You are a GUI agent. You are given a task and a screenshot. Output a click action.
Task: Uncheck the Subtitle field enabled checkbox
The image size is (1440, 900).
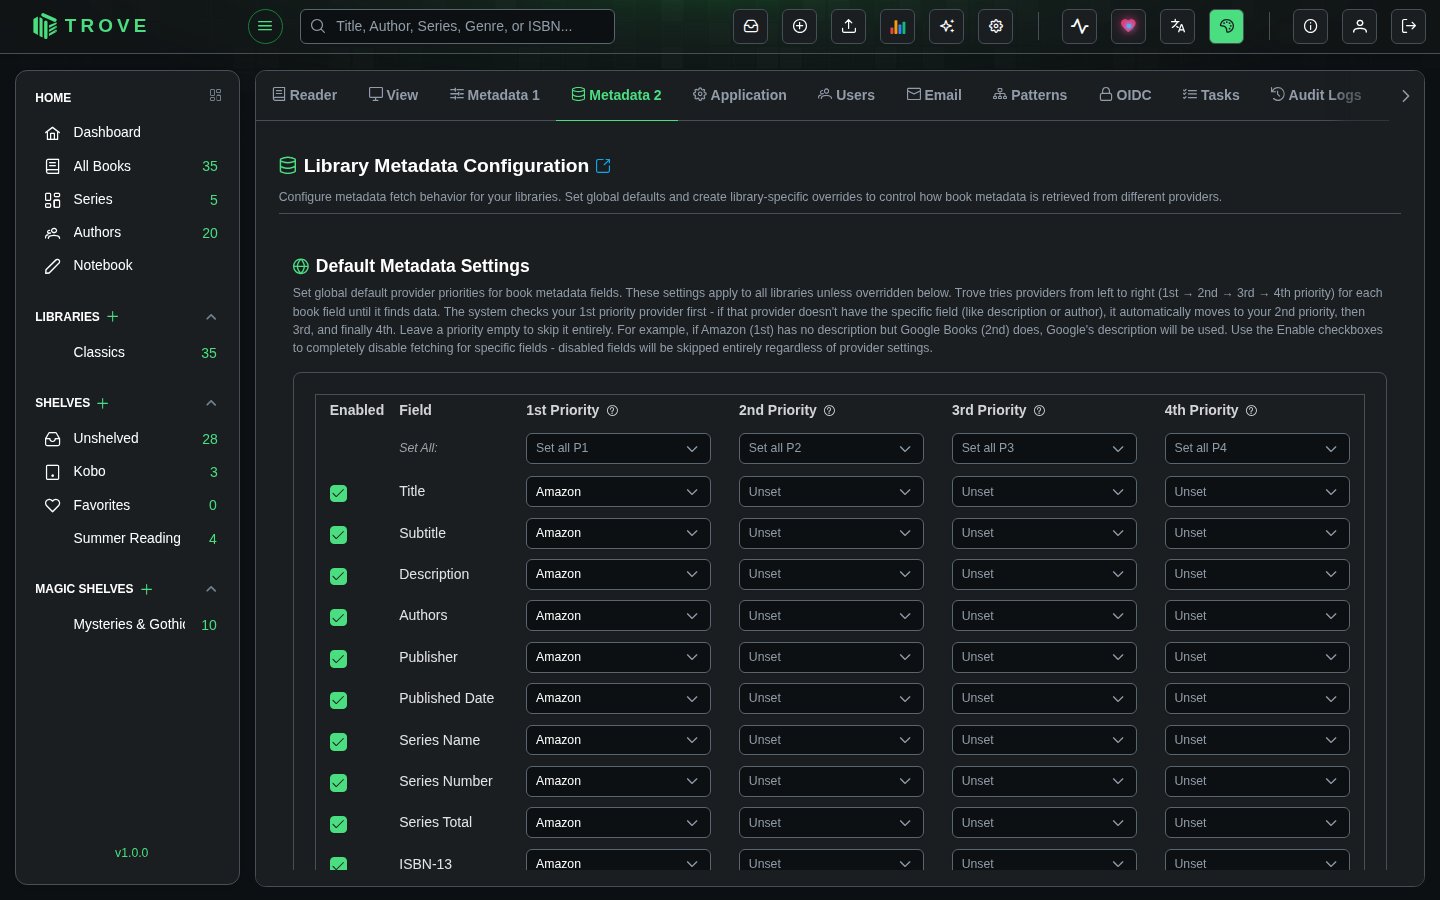click(339, 535)
